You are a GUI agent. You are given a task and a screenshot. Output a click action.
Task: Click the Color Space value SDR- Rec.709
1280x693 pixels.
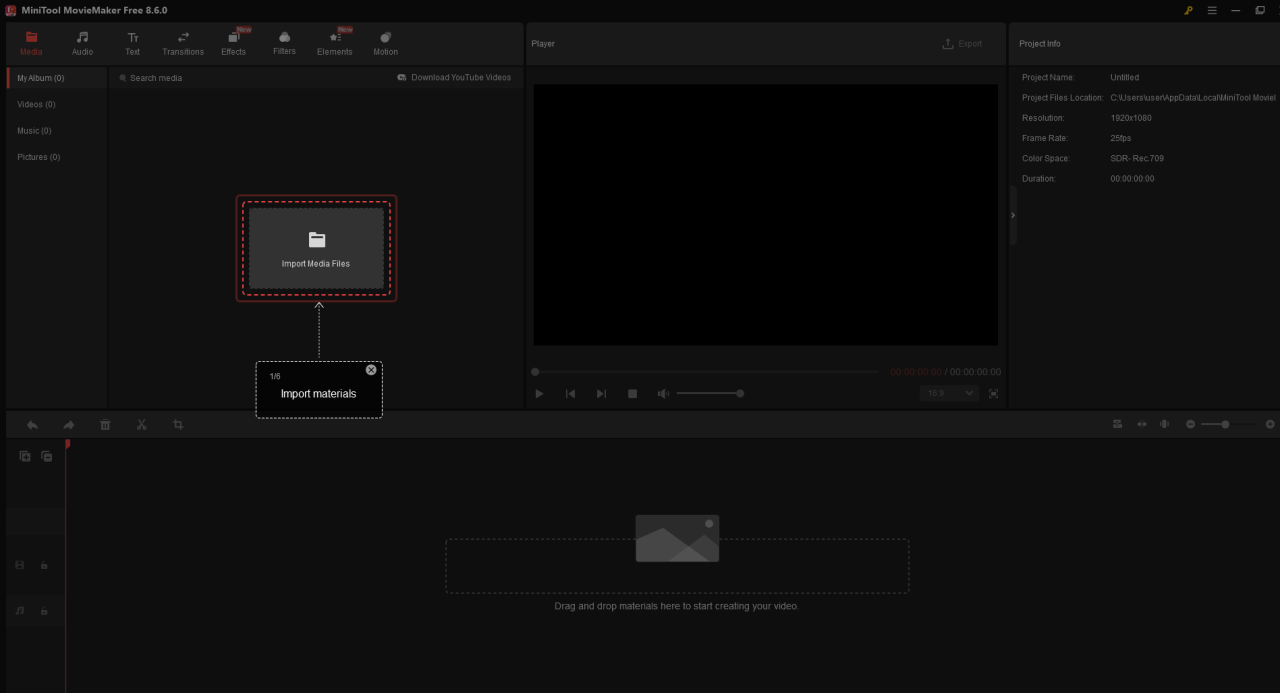(x=1137, y=158)
